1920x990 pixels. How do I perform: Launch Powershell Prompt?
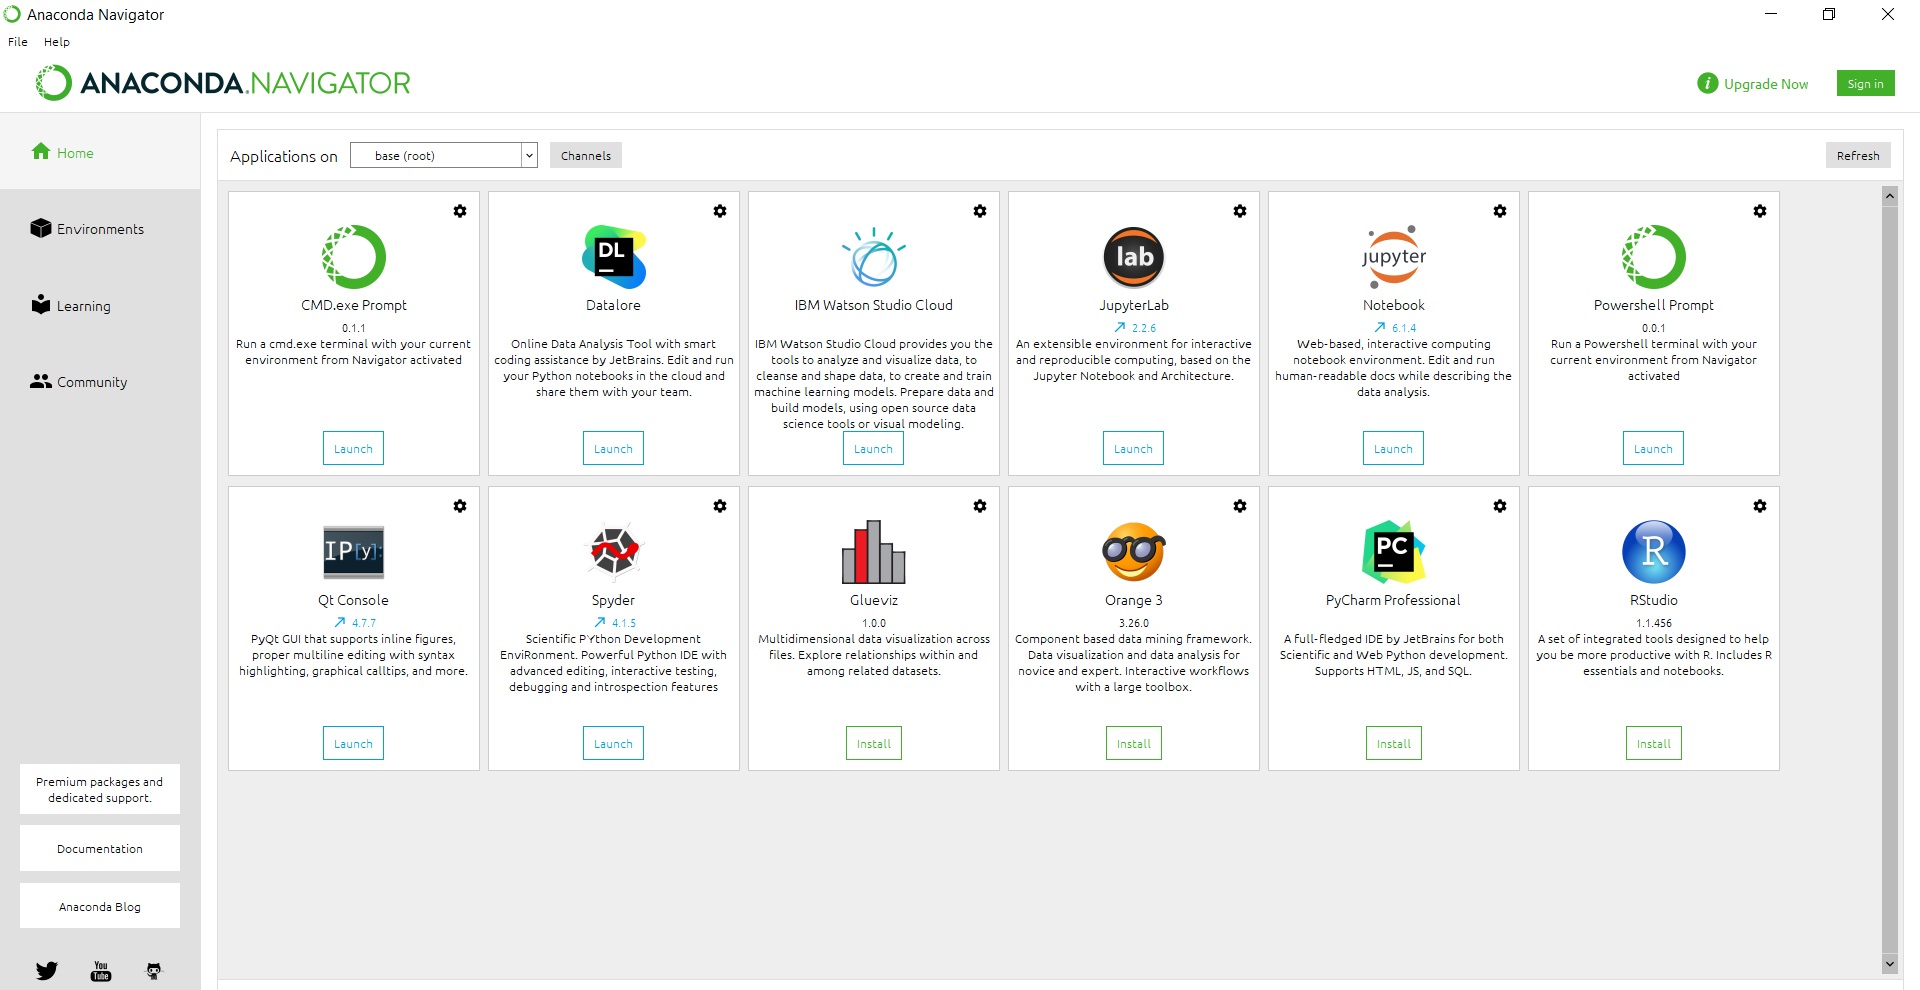coord(1653,448)
